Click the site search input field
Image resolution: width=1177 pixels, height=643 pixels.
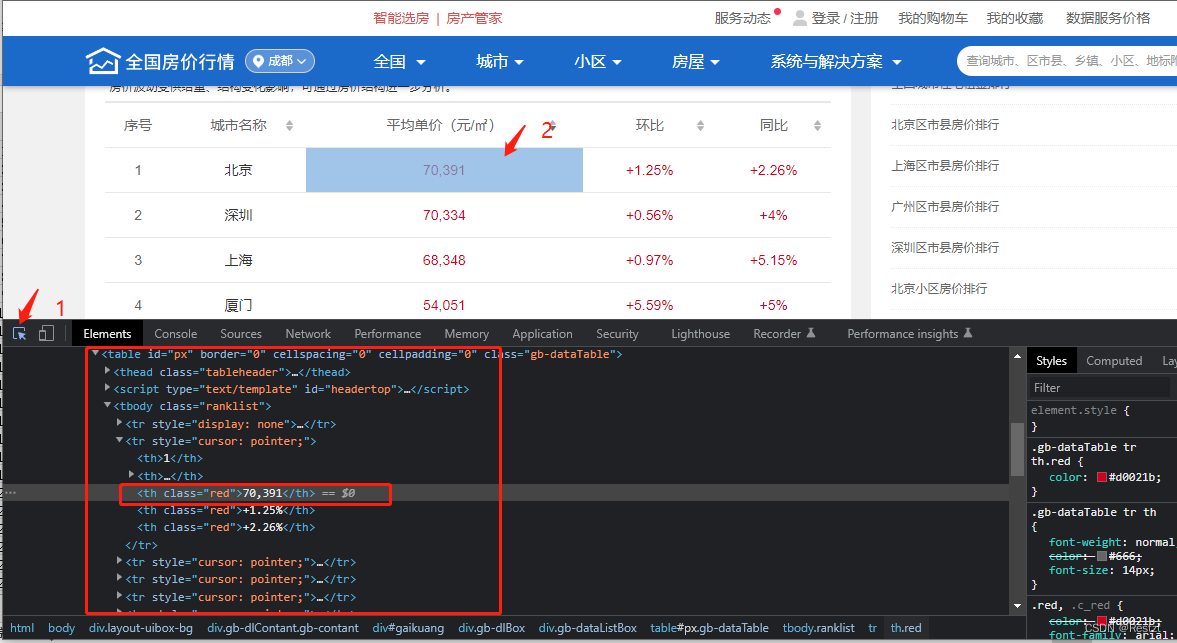[x=1067, y=61]
